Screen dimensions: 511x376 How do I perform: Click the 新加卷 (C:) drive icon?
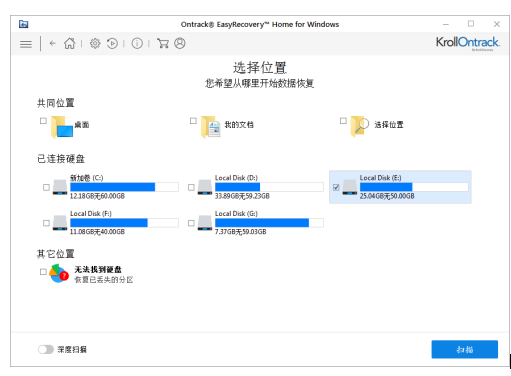click(60, 187)
